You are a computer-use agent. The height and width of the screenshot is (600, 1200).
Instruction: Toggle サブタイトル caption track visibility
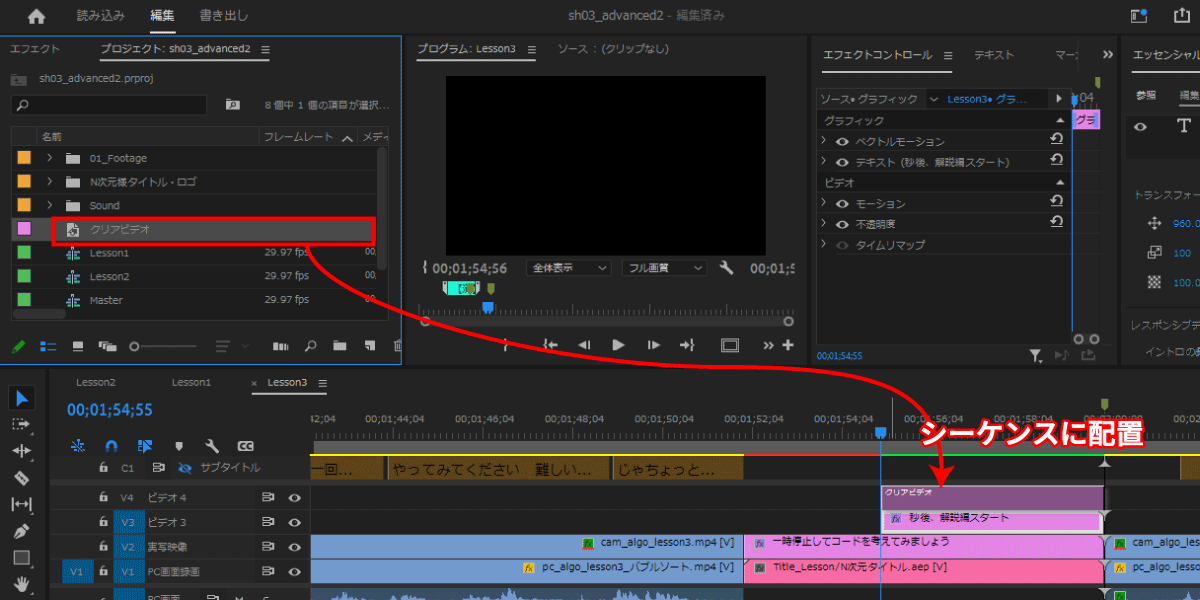tap(184, 467)
